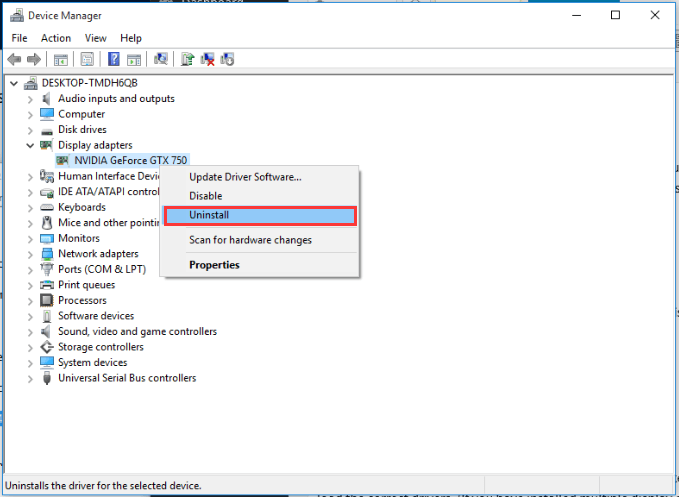Click the Forward arrow toolbar icon
Image resolution: width=679 pixels, height=497 pixels.
point(34,59)
